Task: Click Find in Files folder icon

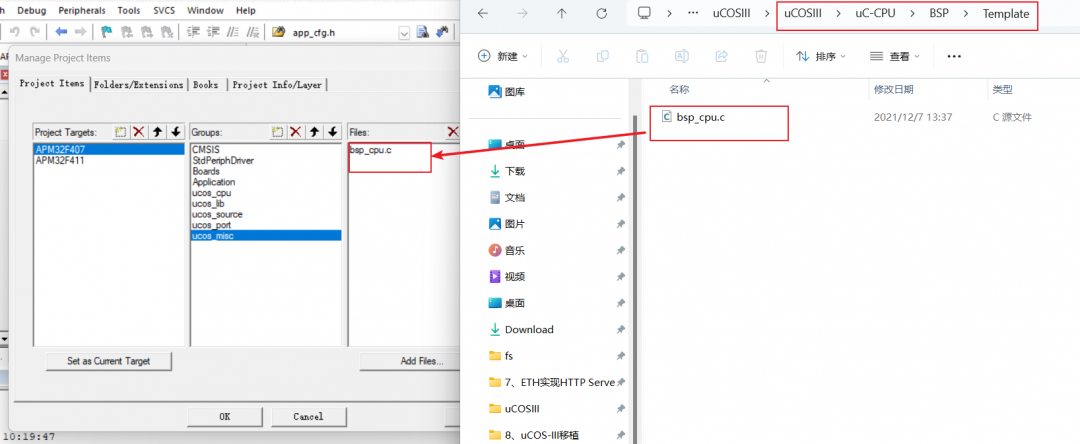Action: [x=278, y=32]
